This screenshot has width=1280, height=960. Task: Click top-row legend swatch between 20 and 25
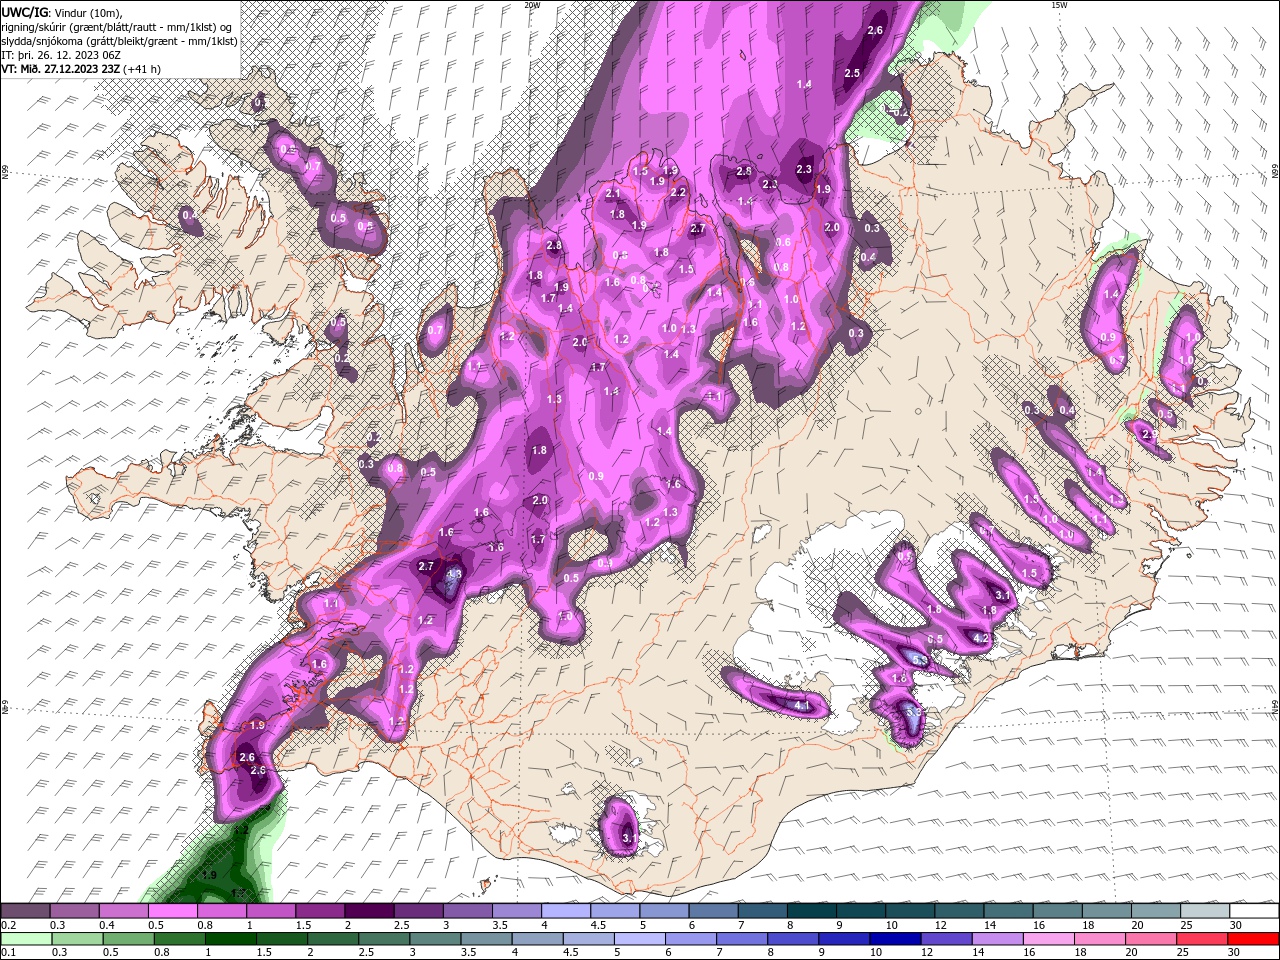(1155, 912)
